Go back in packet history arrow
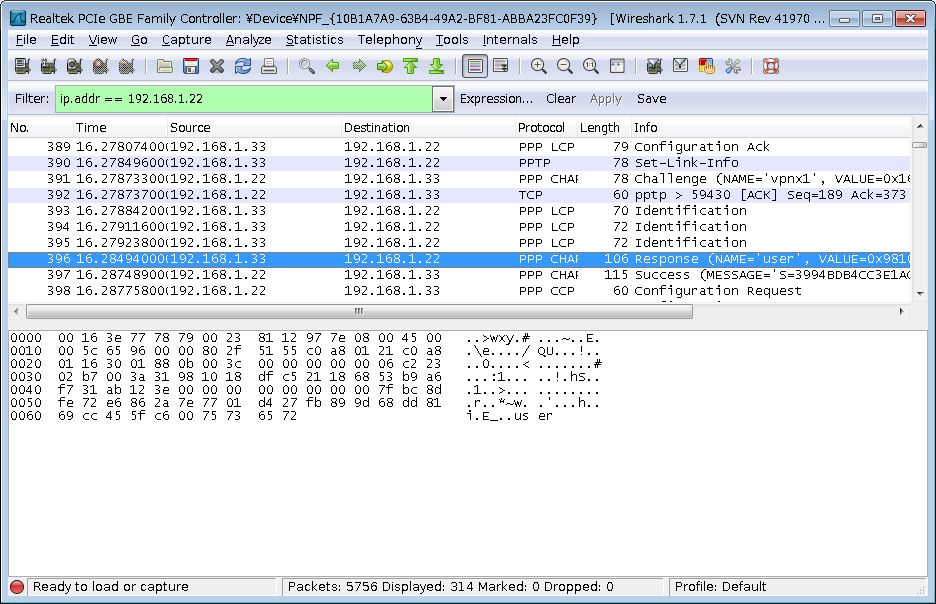Viewport: 936px width, 604px height. click(332, 66)
